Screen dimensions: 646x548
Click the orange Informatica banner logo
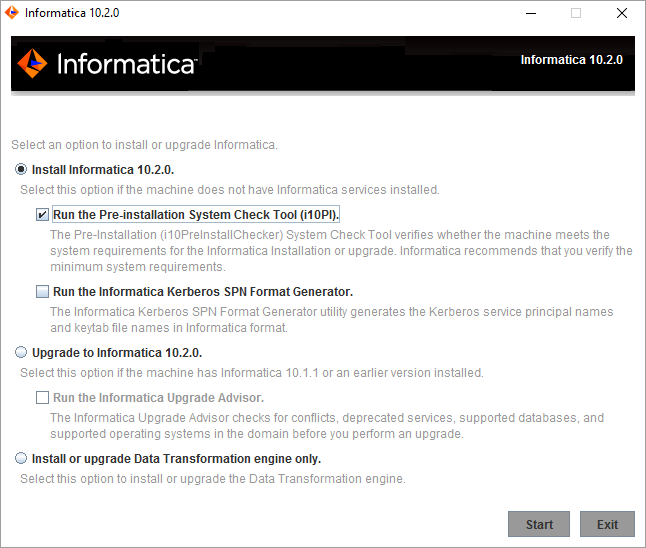(x=32, y=63)
